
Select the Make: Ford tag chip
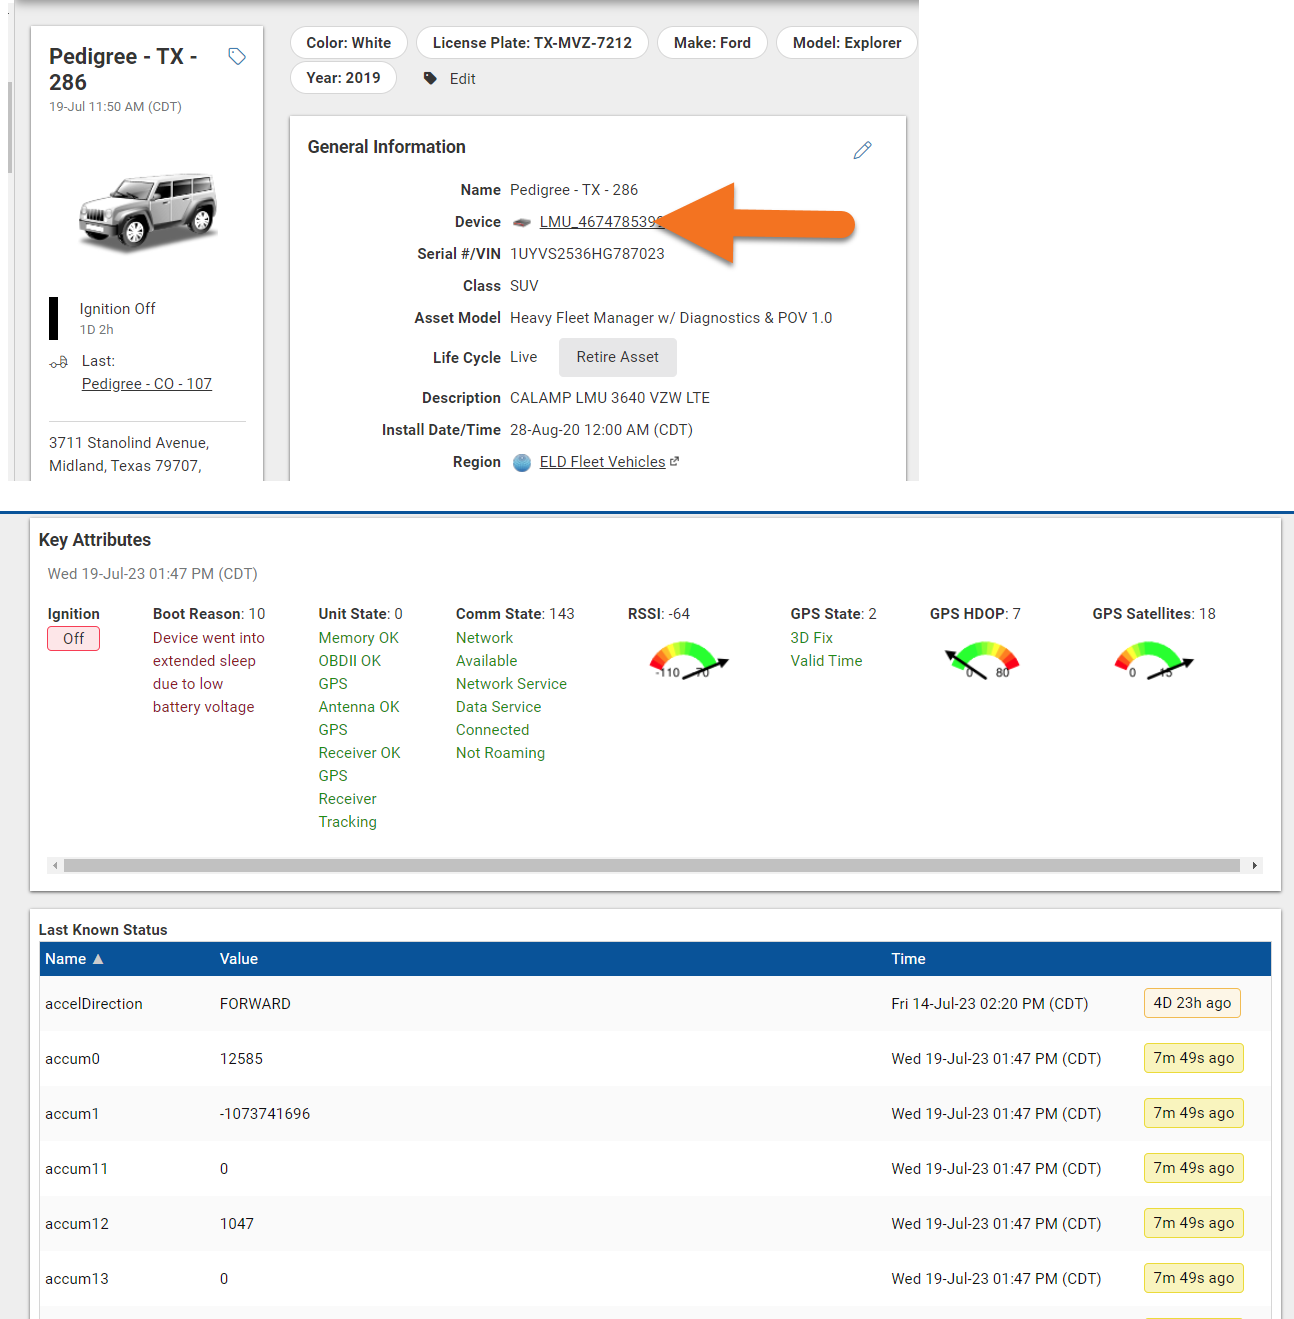712,43
